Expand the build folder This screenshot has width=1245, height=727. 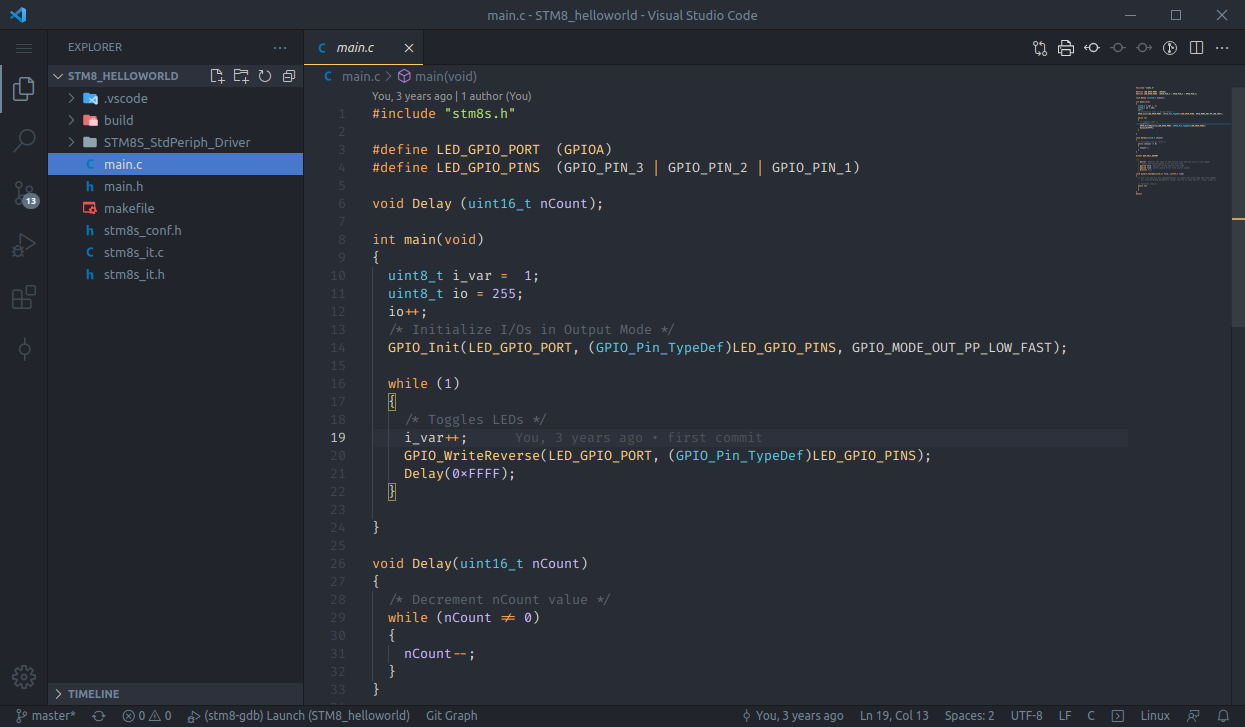click(x=175, y=120)
